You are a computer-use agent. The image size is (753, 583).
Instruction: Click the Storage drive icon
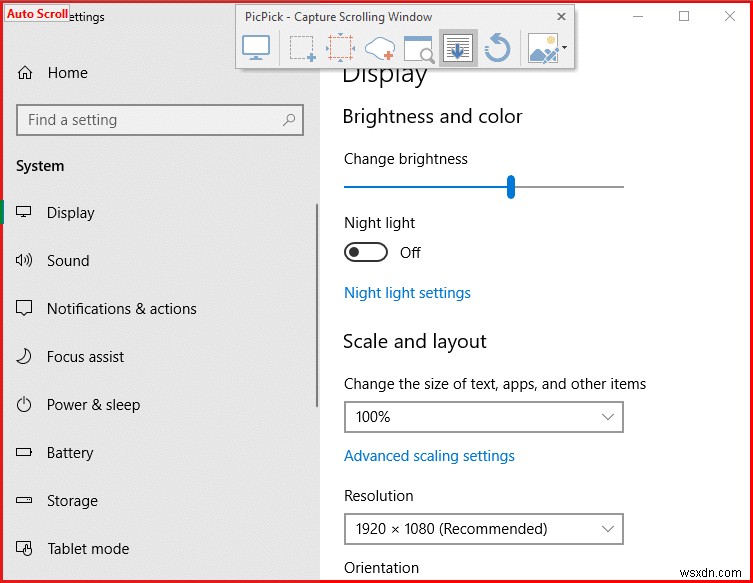(x=24, y=500)
